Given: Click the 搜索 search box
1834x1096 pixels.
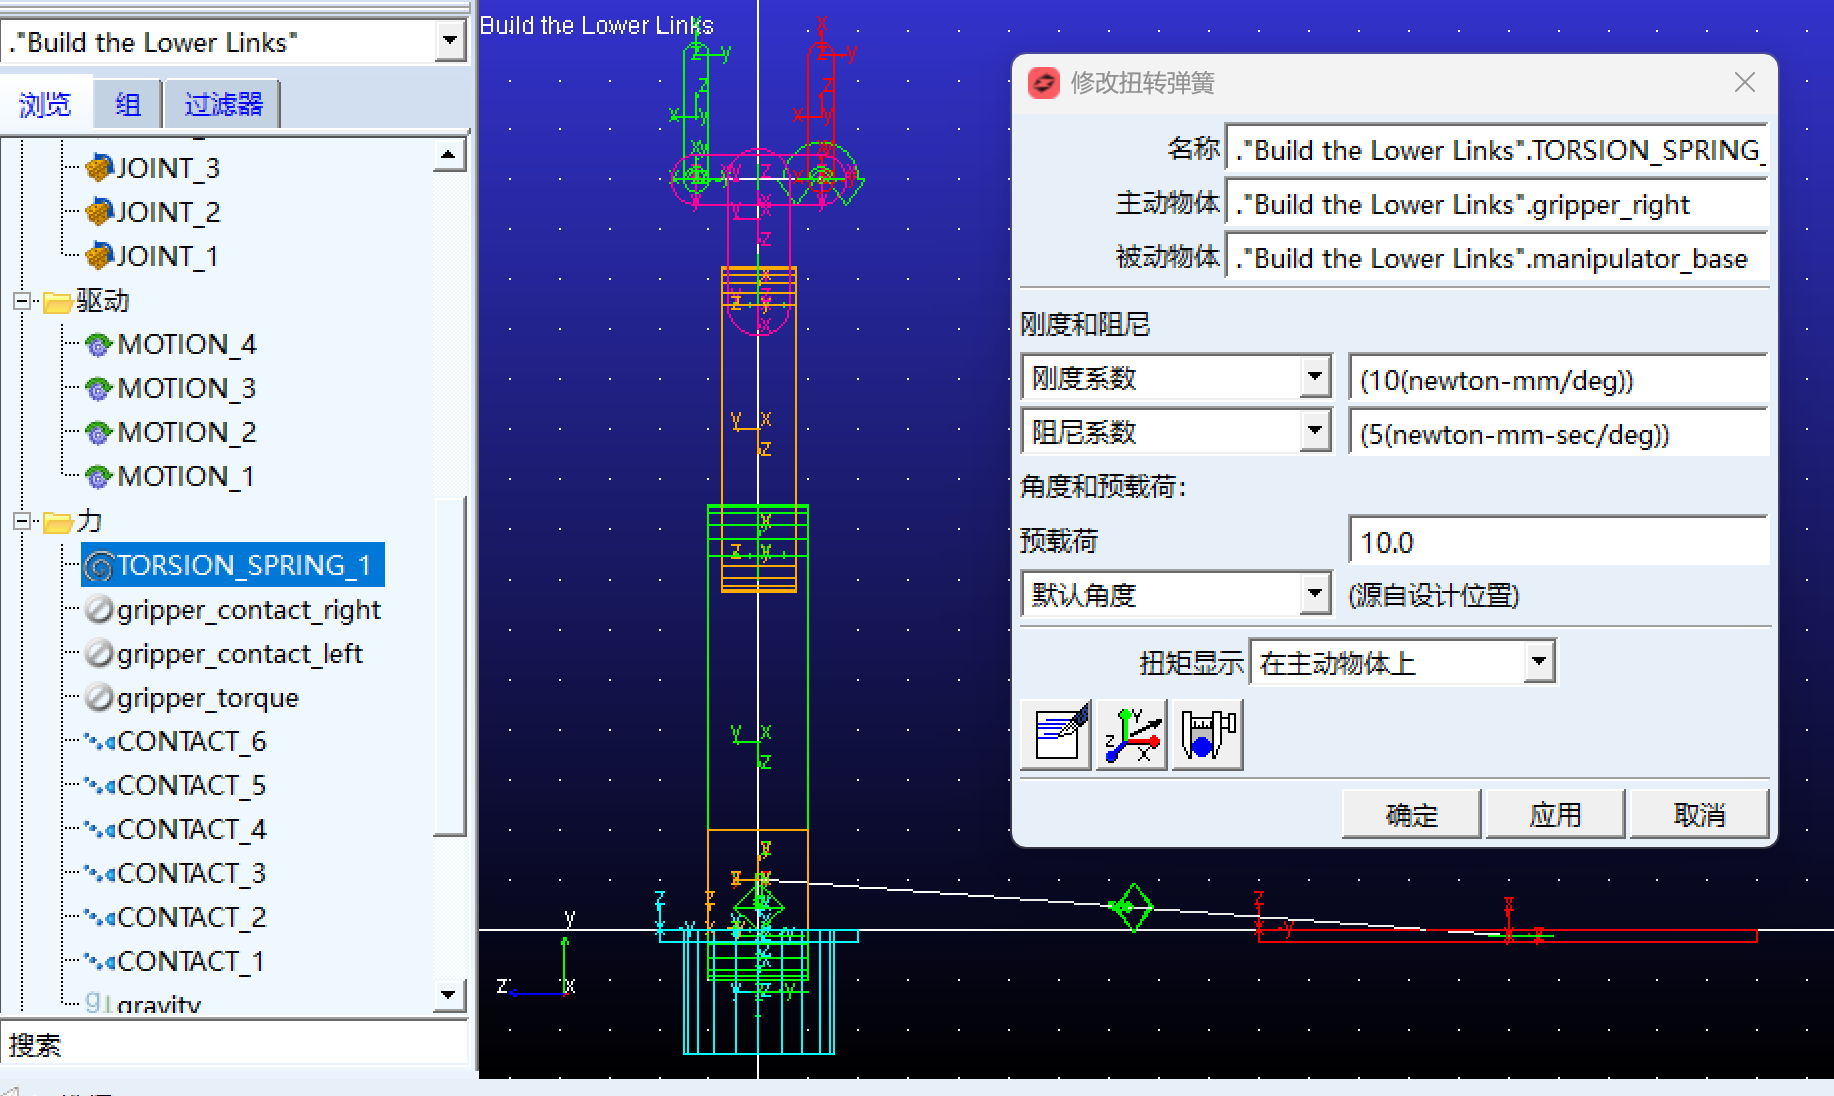Looking at the screenshot, I should 235,1045.
